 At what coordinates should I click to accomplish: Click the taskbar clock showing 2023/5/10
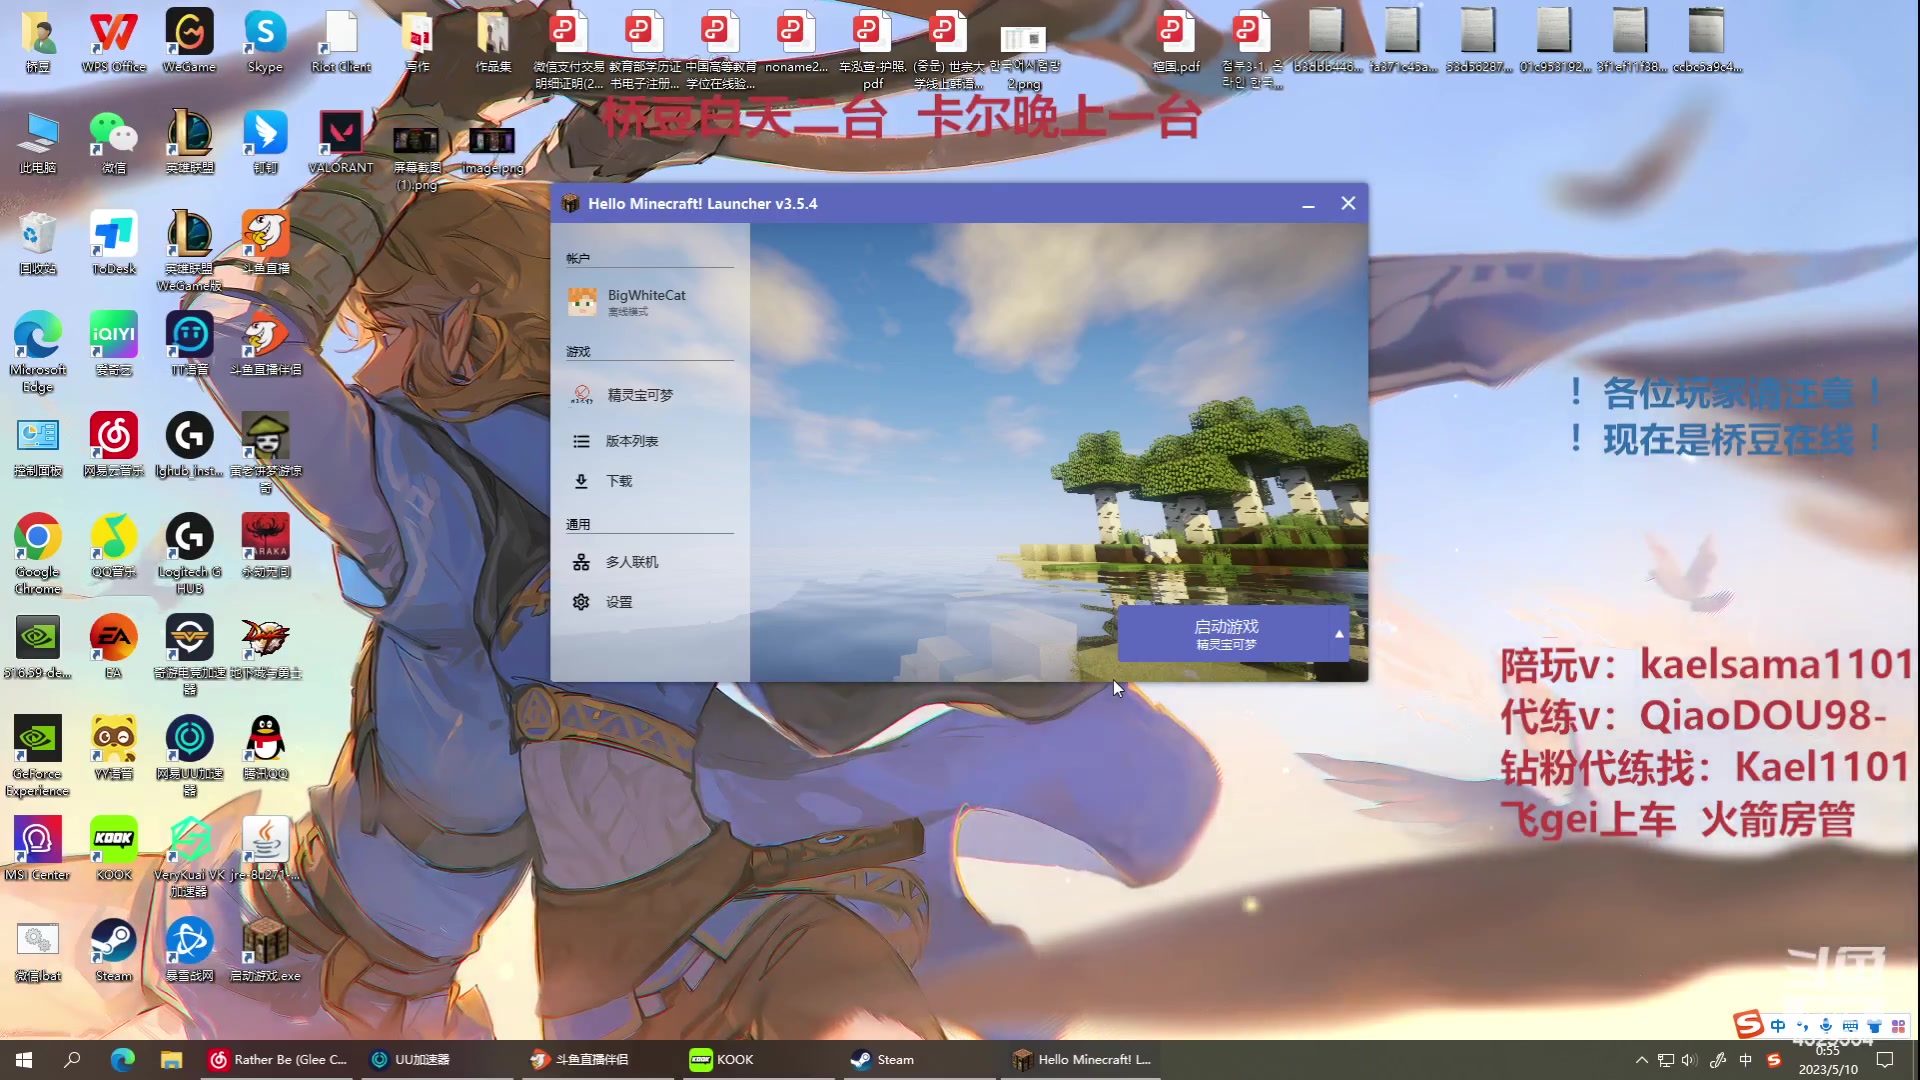click(x=1828, y=1060)
